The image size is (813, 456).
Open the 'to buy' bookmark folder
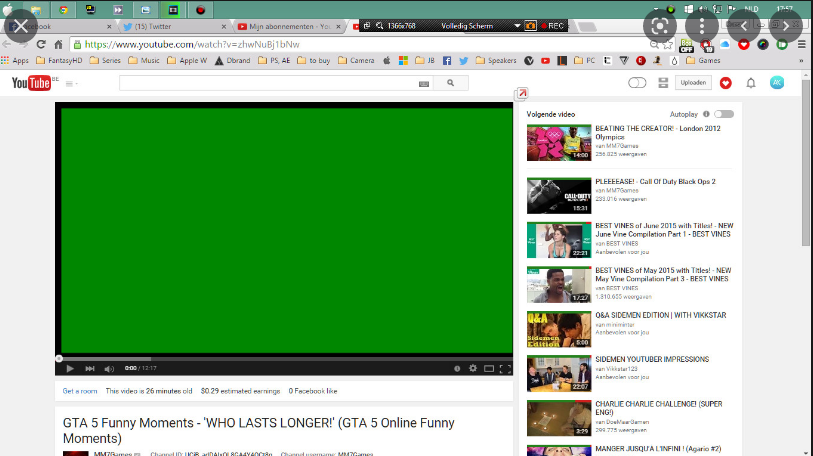click(x=314, y=61)
